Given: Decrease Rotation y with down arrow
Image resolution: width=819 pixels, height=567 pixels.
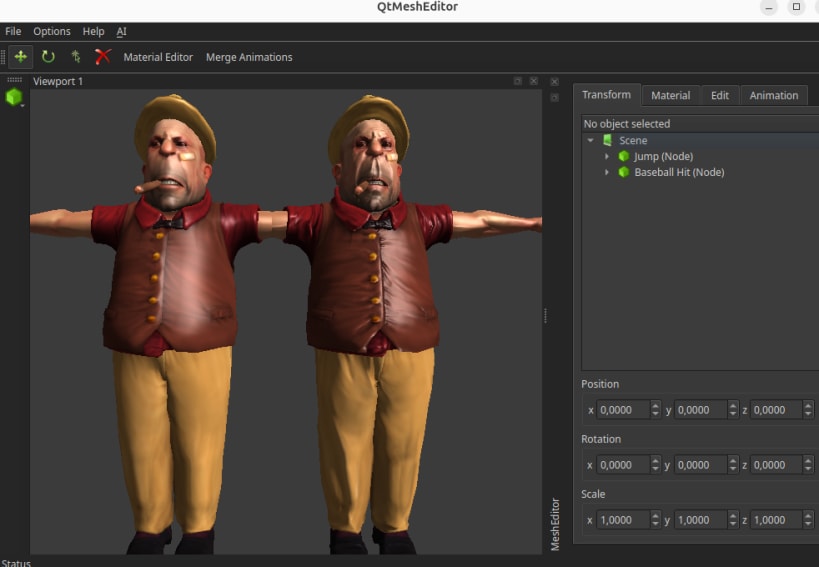Looking at the screenshot, I should (733, 469).
